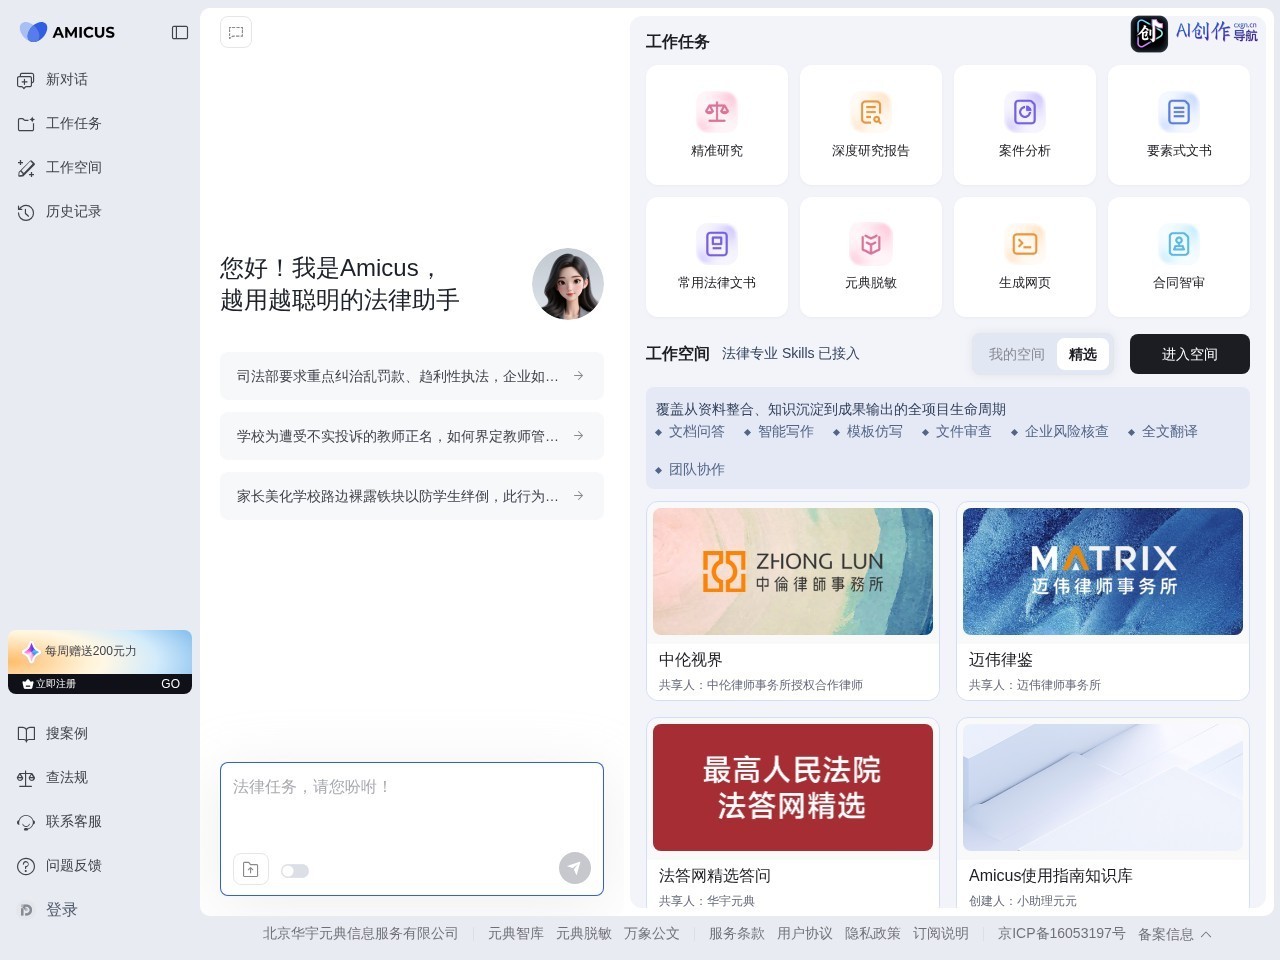Click 北京华宇元典信息服务有限公司 in the footer
Image resolution: width=1280 pixels, height=960 pixels.
coord(360,933)
